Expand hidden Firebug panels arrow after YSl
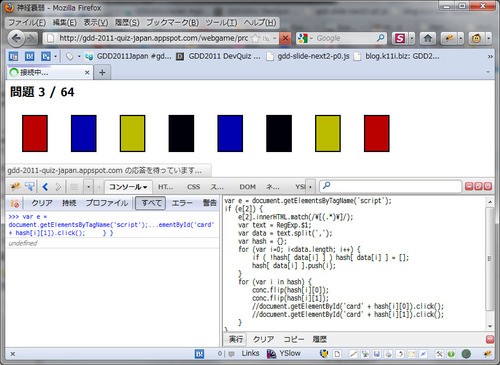Screen dimensions: 500x365 coord(310,187)
